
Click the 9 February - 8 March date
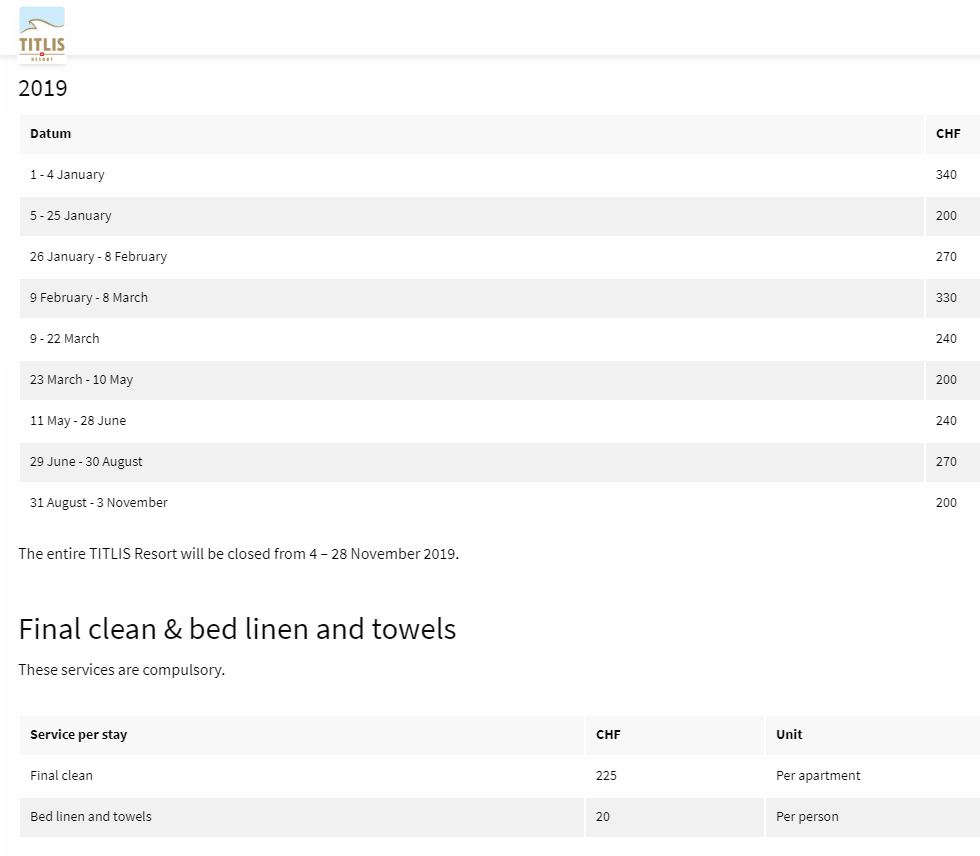pos(89,298)
